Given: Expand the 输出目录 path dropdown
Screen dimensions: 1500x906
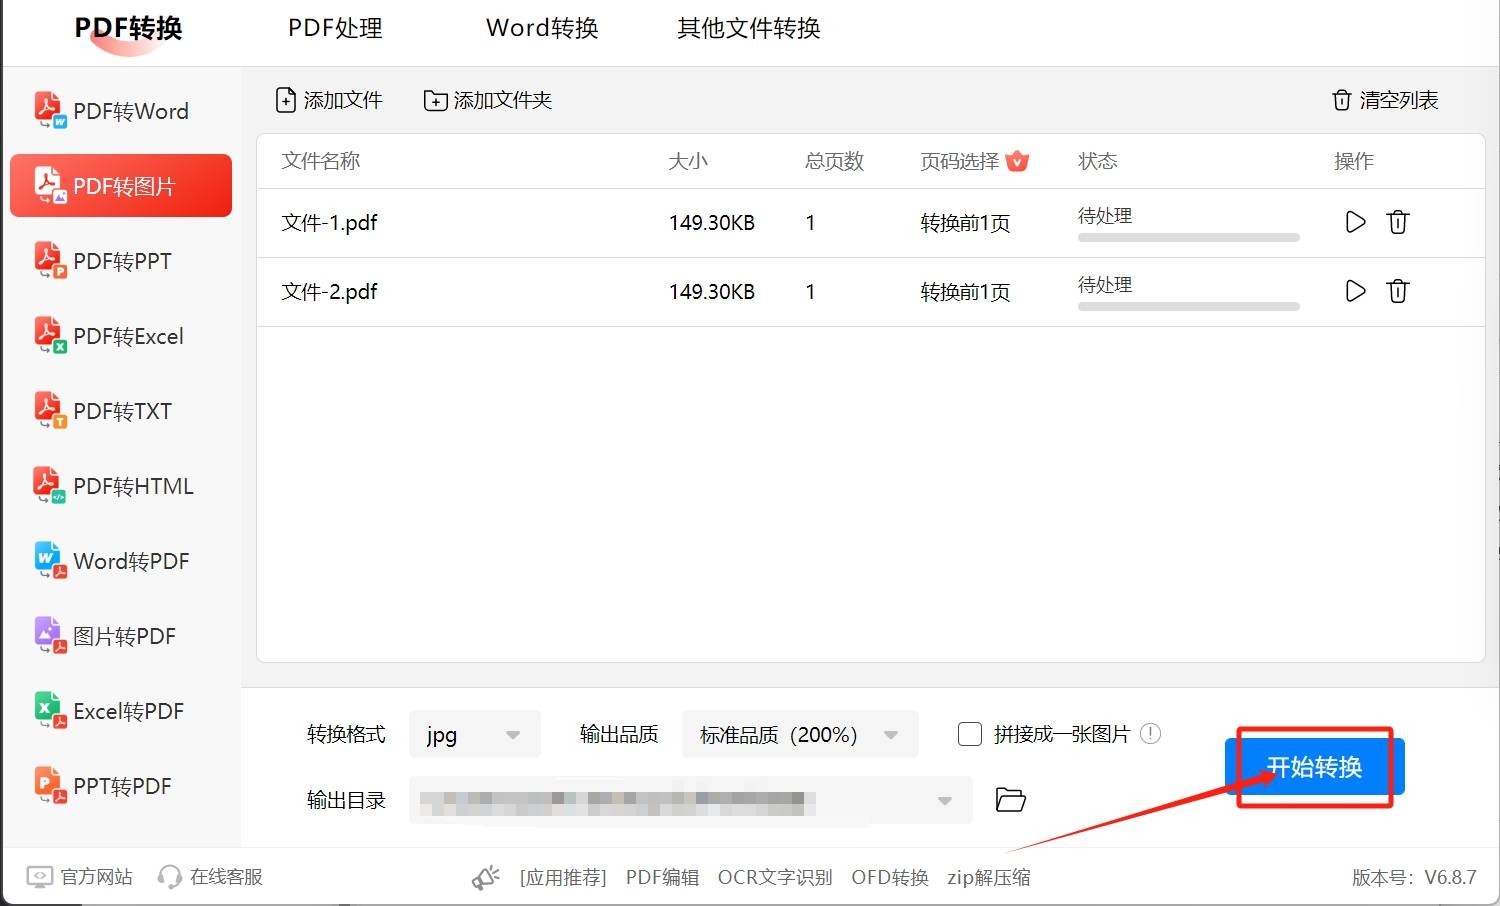Looking at the screenshot, I should 944,801.
